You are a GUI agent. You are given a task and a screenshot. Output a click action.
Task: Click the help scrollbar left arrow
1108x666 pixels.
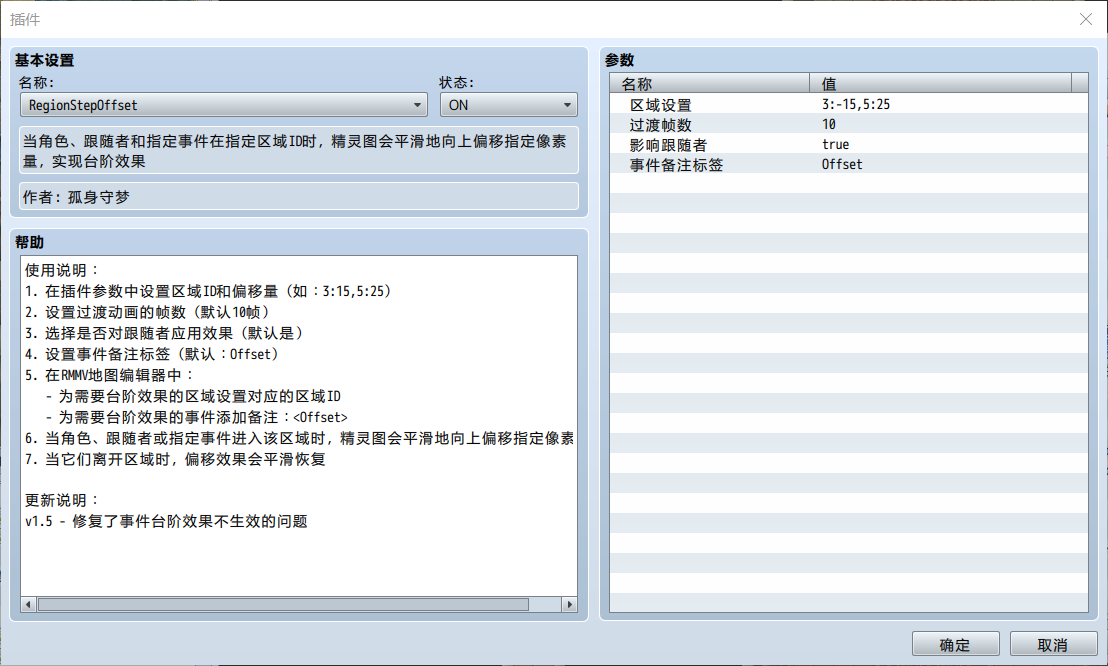[x=28, y=604]
